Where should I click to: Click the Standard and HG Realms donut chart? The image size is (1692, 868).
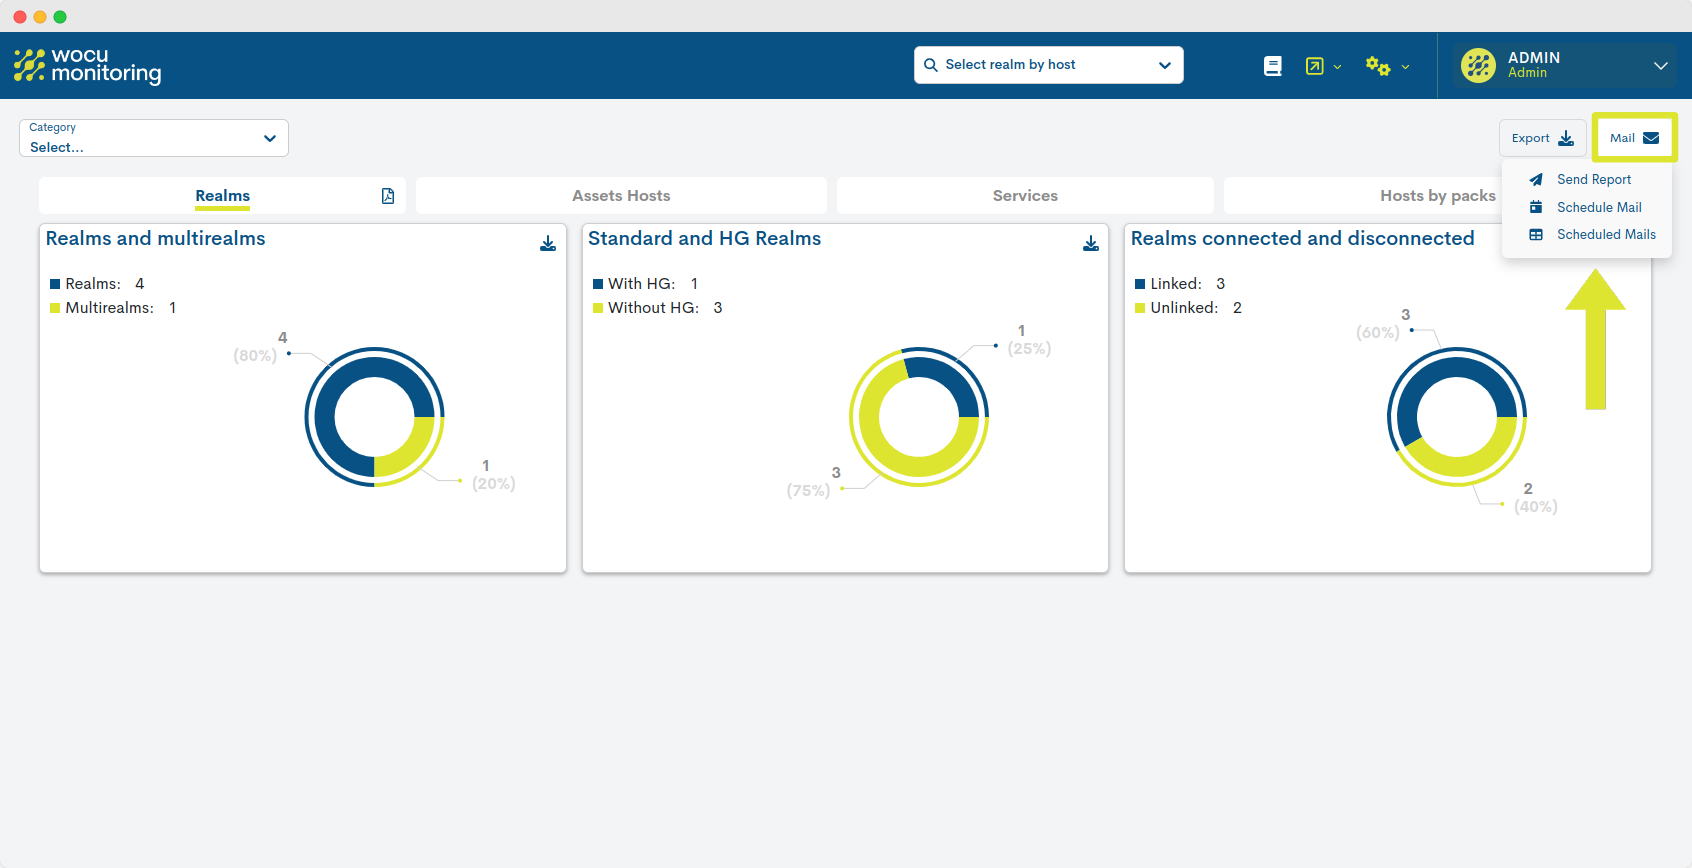pos(919,417)
